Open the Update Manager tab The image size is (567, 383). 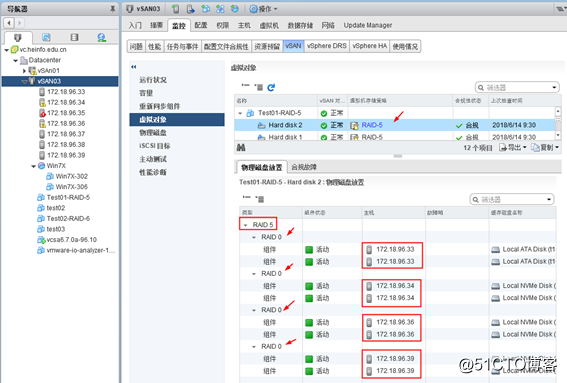368,25
